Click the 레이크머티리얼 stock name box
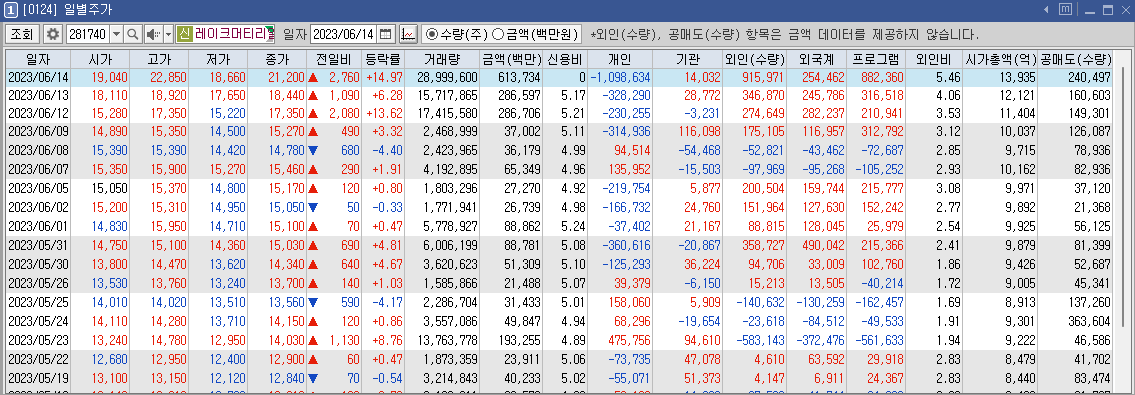 [x=225, y=34]
